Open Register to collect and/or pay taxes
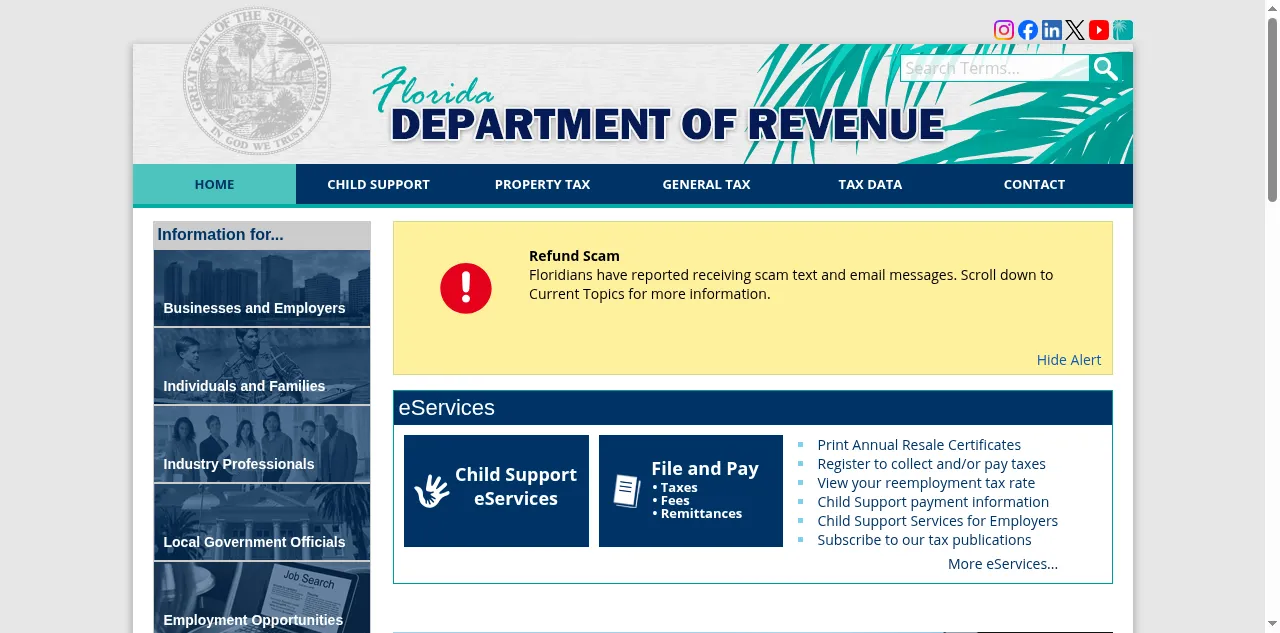This screenshot has height=633, width=1280. (931, 464)
